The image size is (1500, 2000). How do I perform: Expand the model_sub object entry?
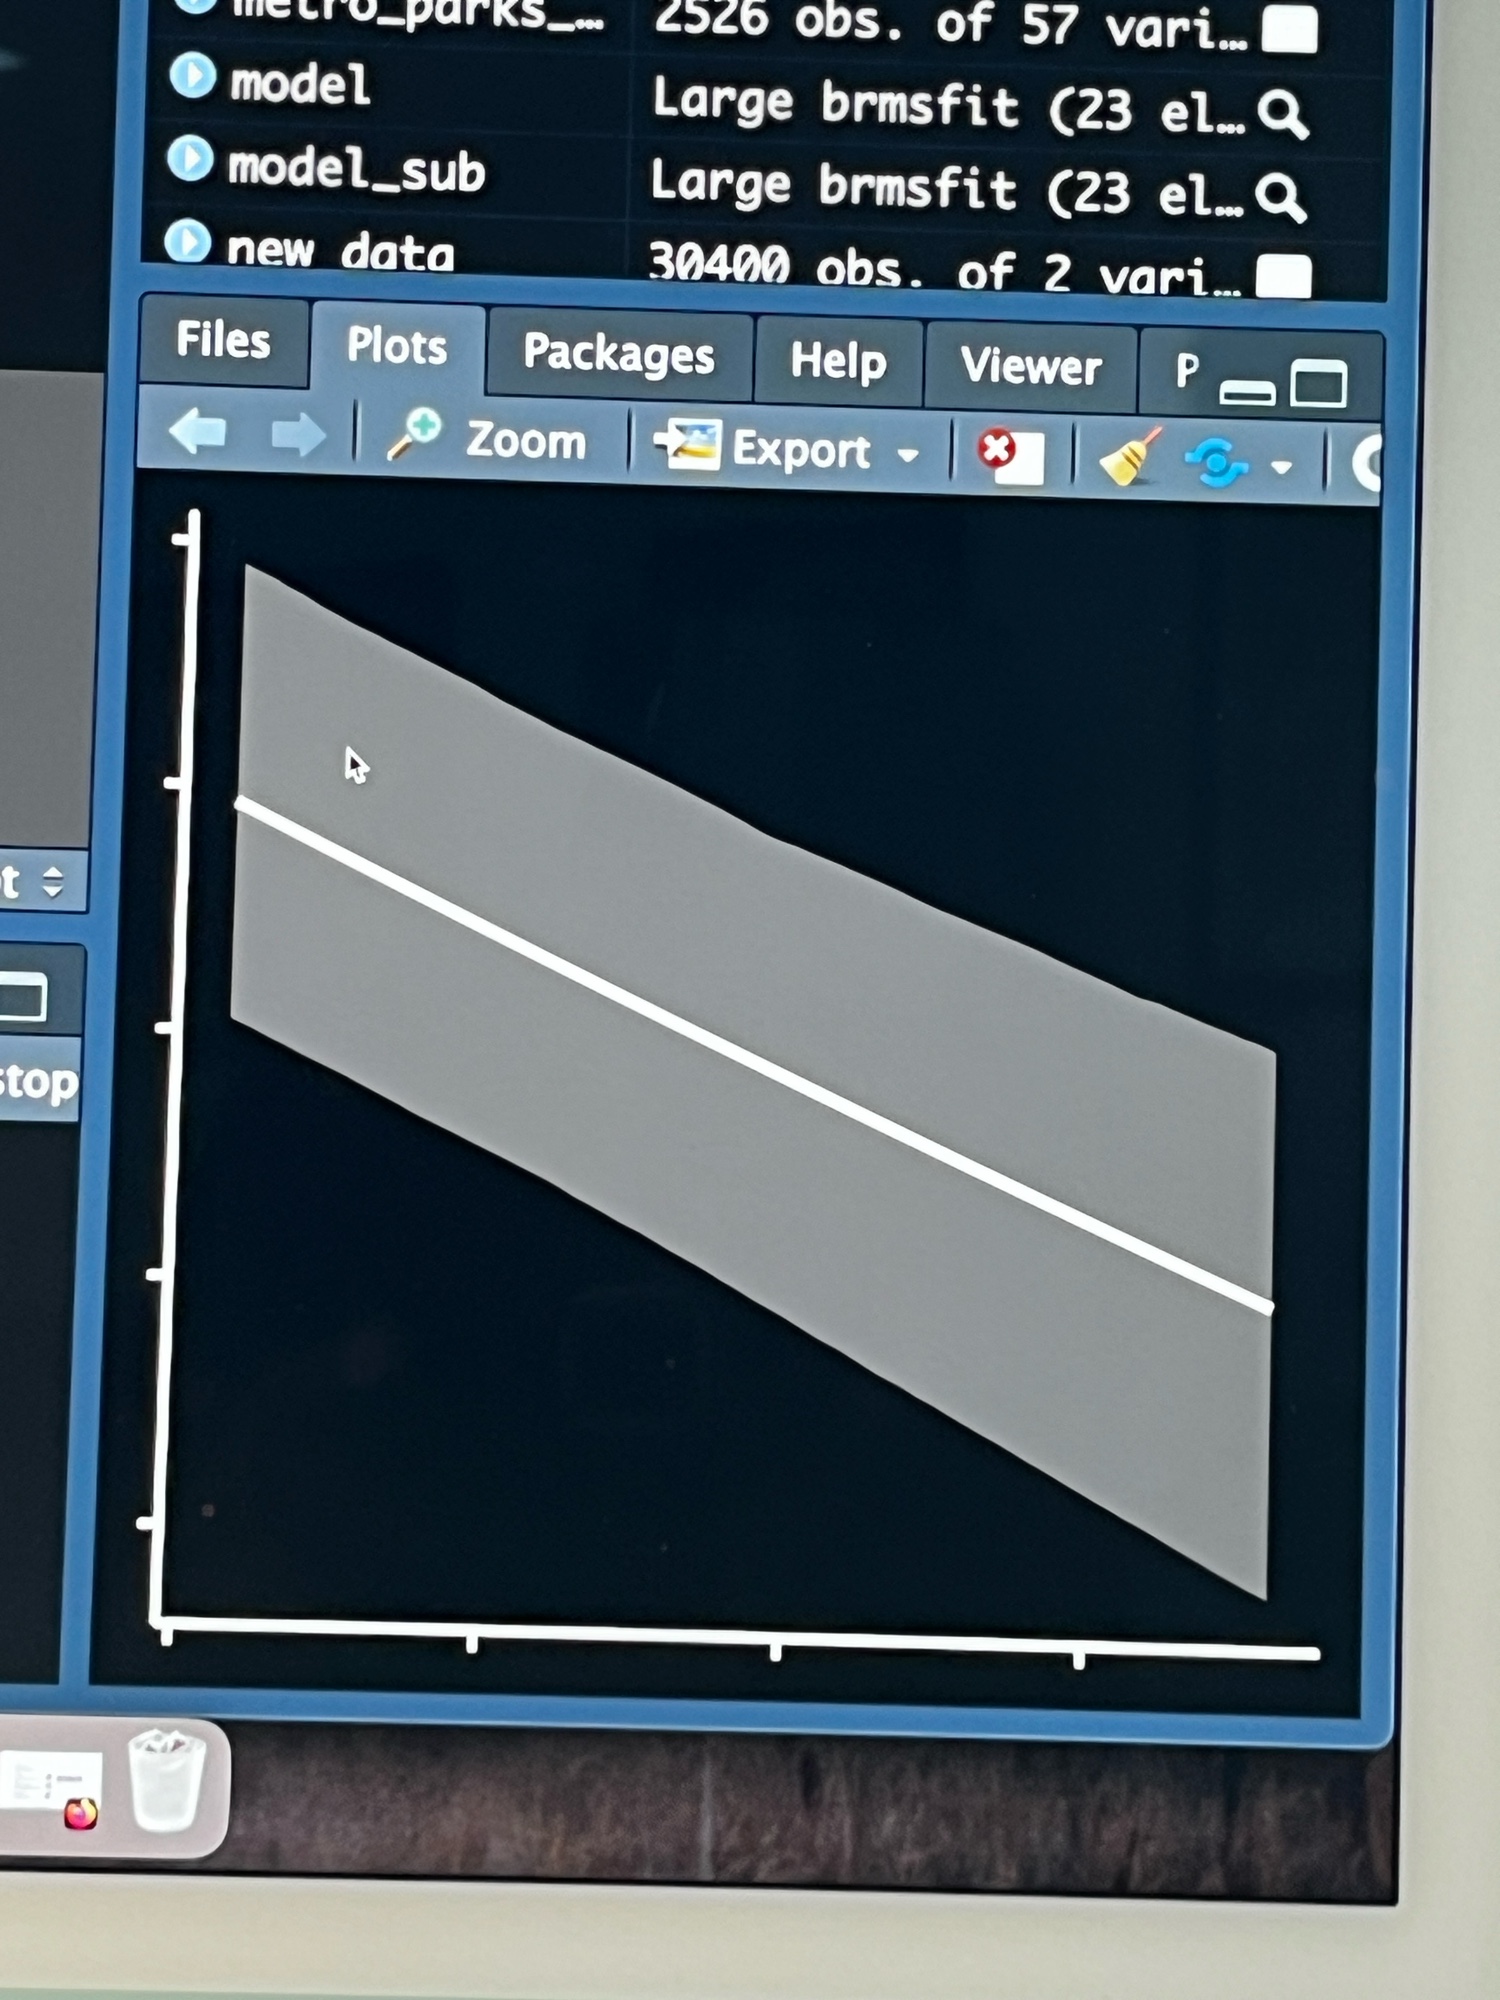(190, 160)
